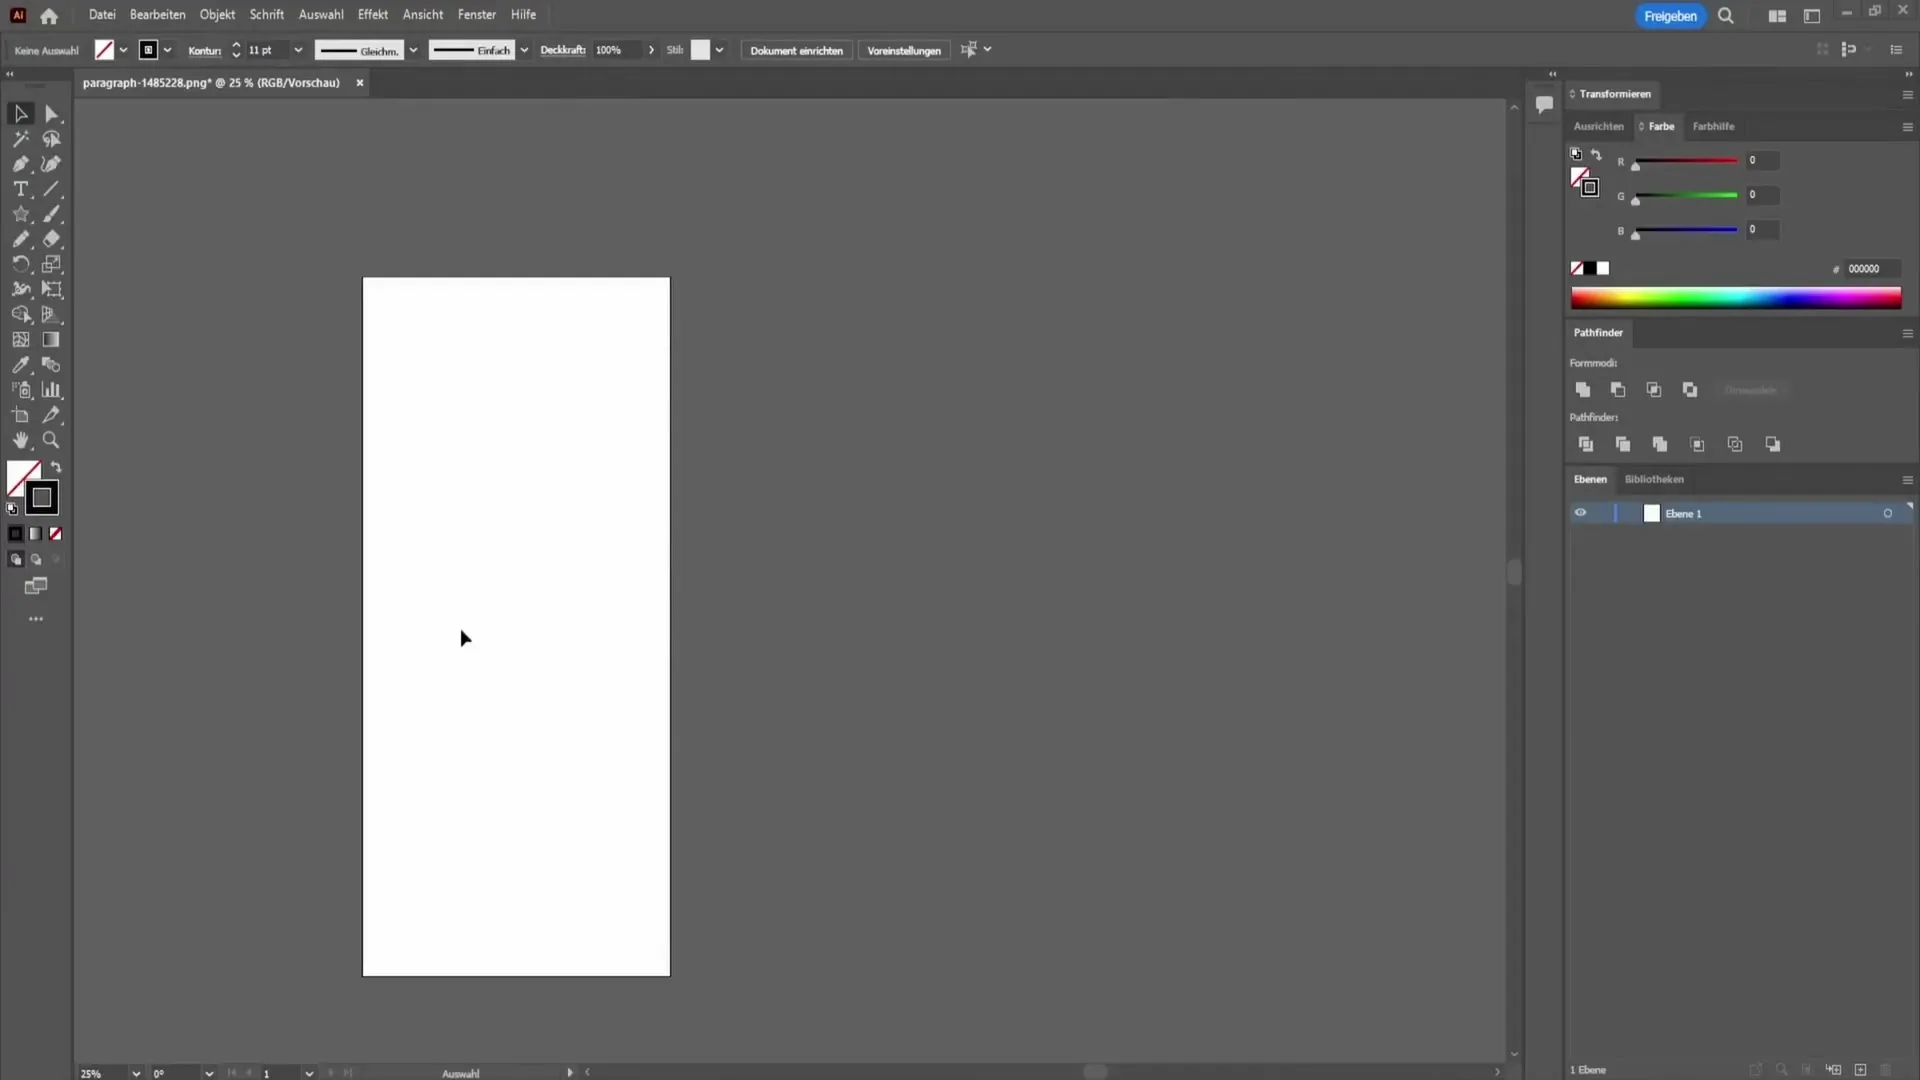Click the Dokument einrichten button

[x=795, y=50]
